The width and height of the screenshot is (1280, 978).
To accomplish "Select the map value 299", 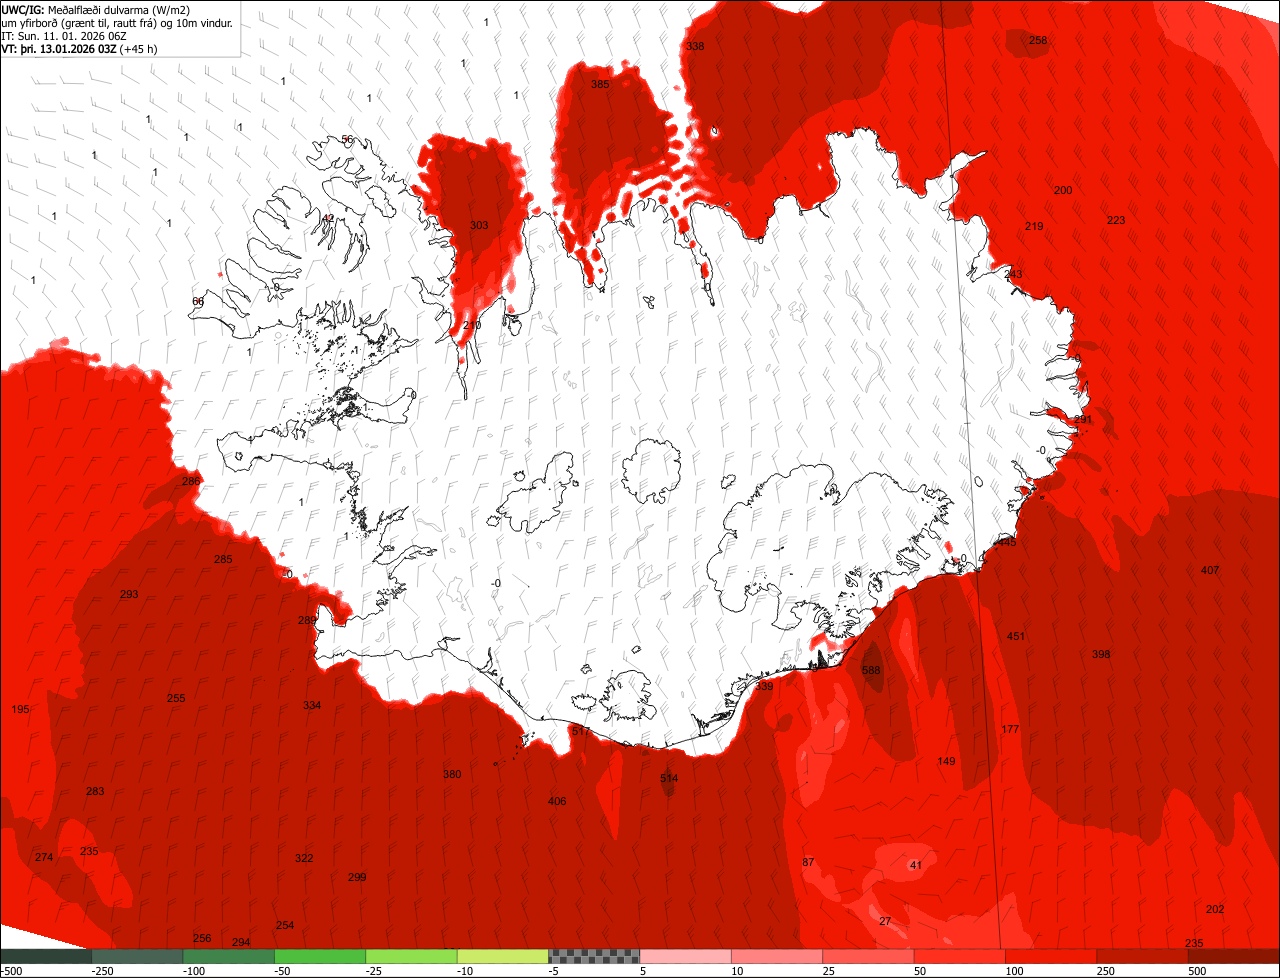I will 357,877.
